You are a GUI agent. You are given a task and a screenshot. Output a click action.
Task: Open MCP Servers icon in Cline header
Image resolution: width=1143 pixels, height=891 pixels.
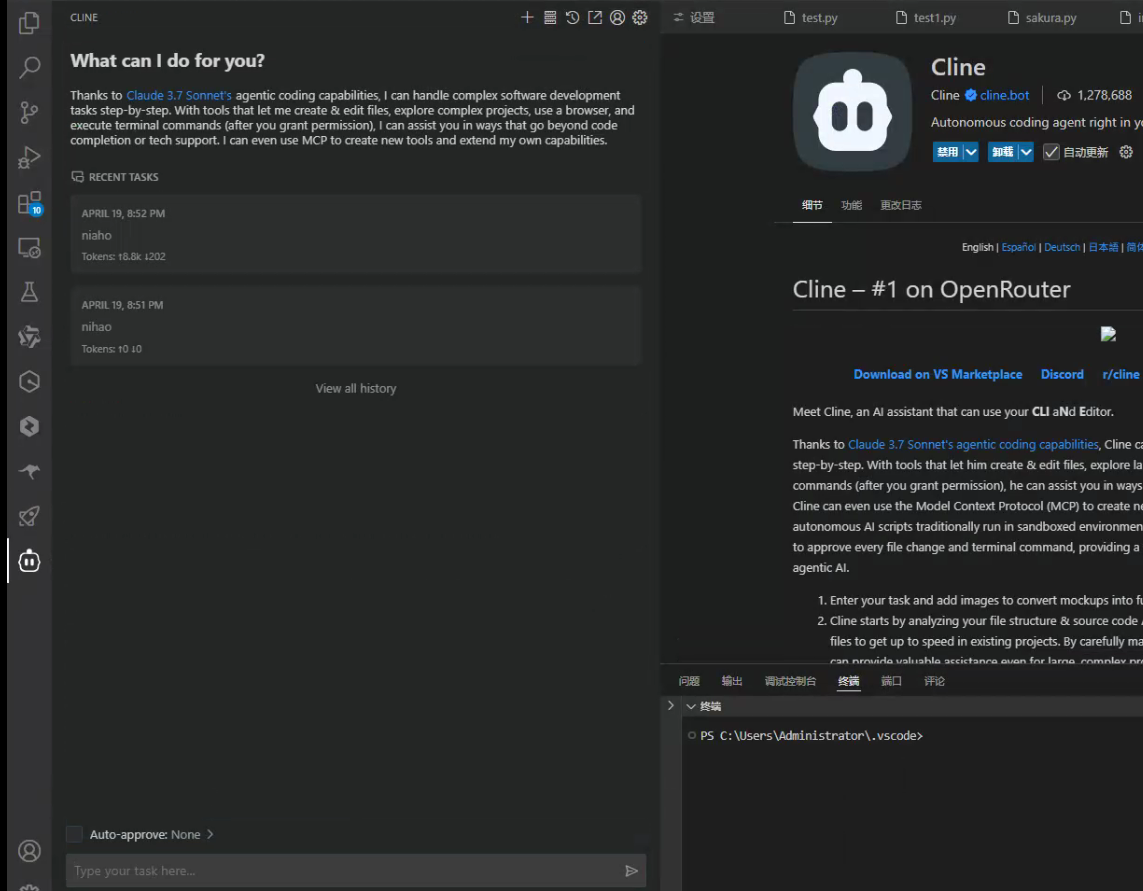pyautogui.click(x=550, y=17)
